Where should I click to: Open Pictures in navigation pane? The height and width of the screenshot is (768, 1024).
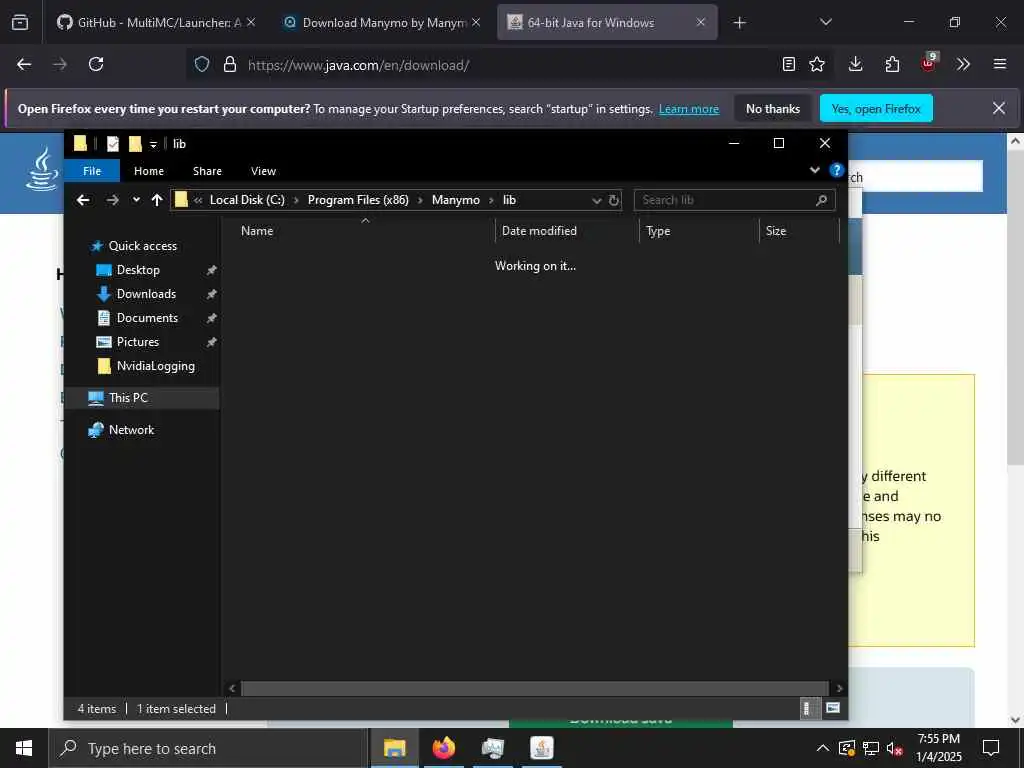click(x=138, y=342)
